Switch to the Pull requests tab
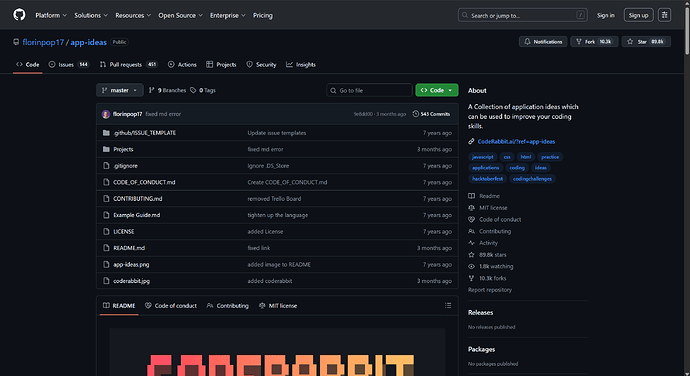 128,65
